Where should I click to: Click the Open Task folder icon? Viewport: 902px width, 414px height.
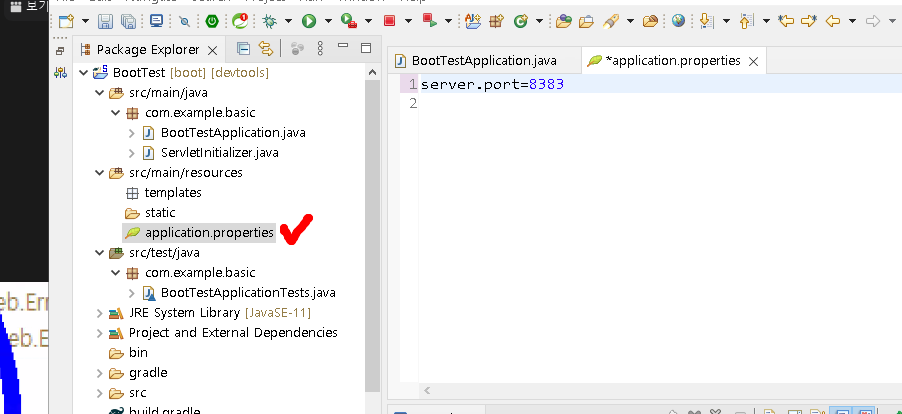(x=586, y=21)
